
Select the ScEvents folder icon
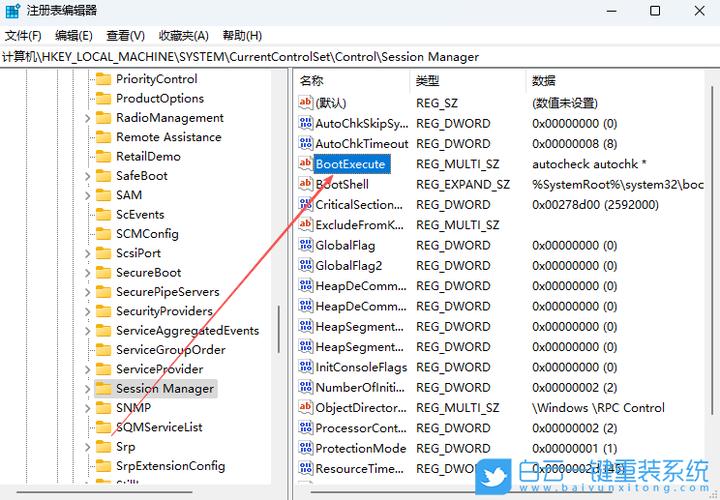tap(103, 214)
